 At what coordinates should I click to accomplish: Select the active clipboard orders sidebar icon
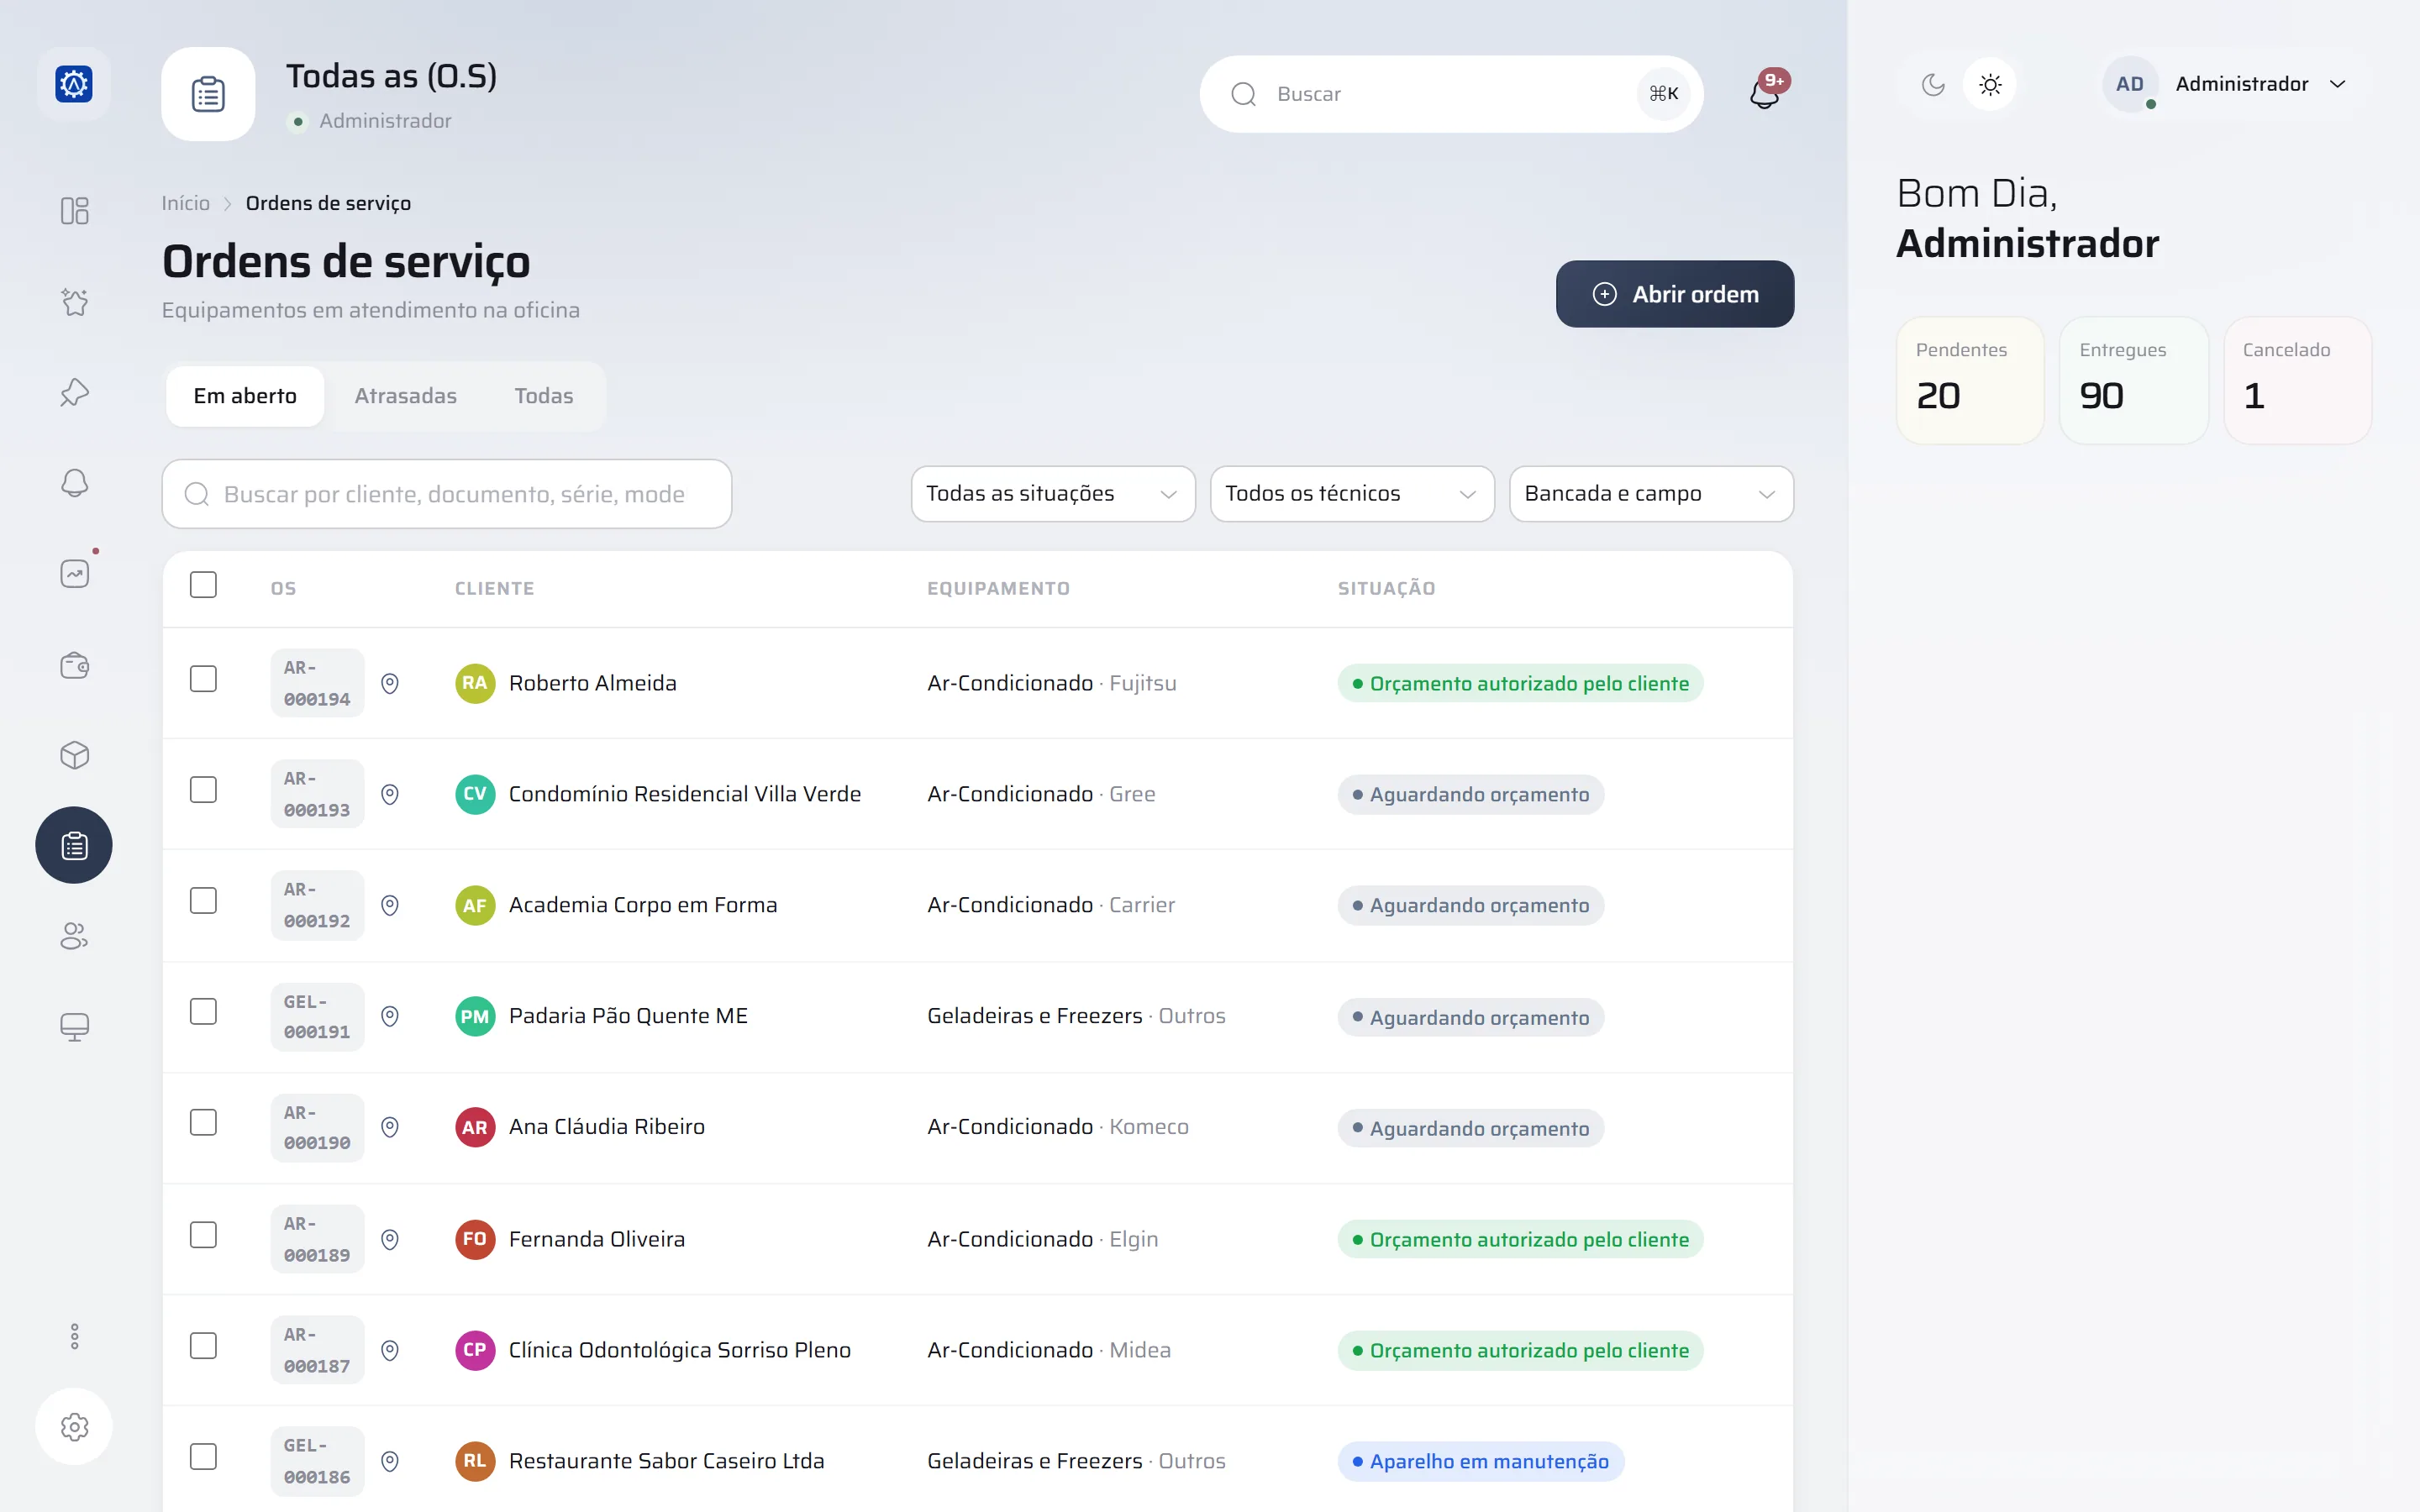(x=74, y=845)
